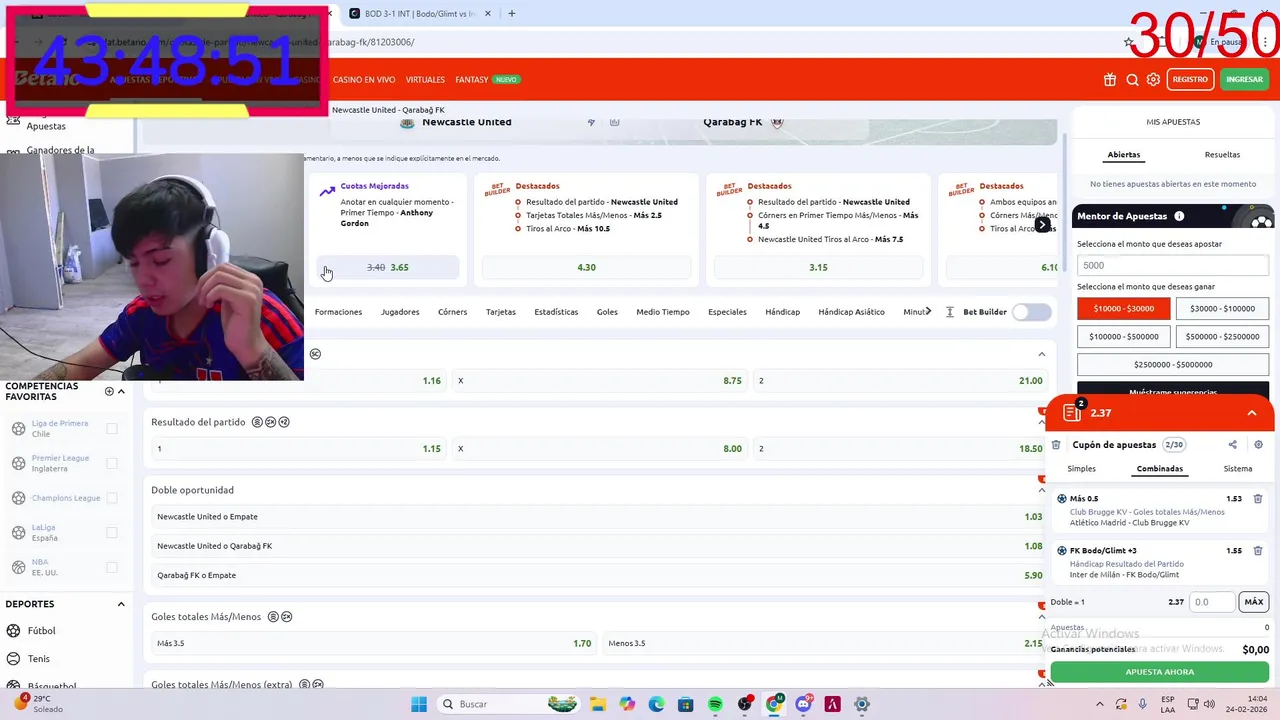
Task: Click next arrow on the Destacados carousel
Action: [1042, 225]
